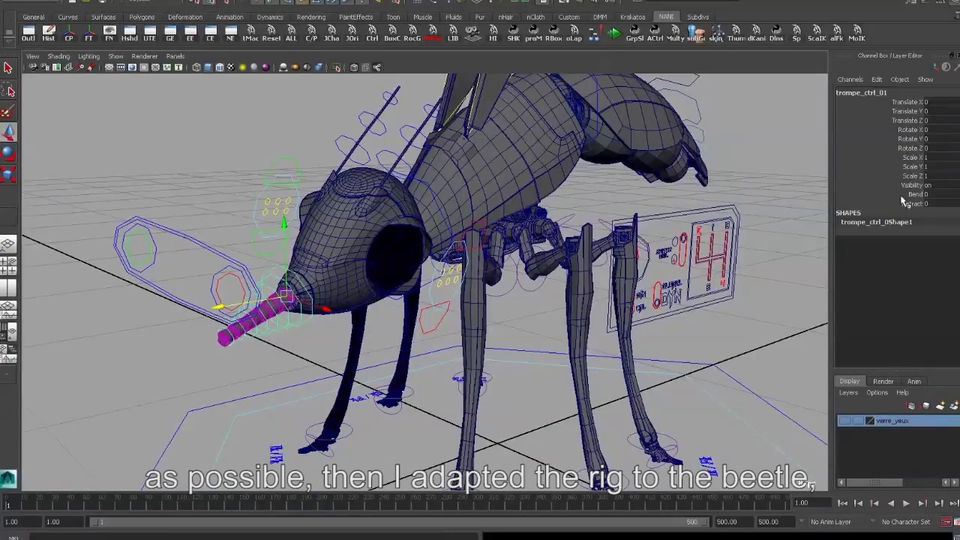Viewport: 960px width, 540px height.
Task: Click the Ctrl shelf icon
Action: coord(372,33)
